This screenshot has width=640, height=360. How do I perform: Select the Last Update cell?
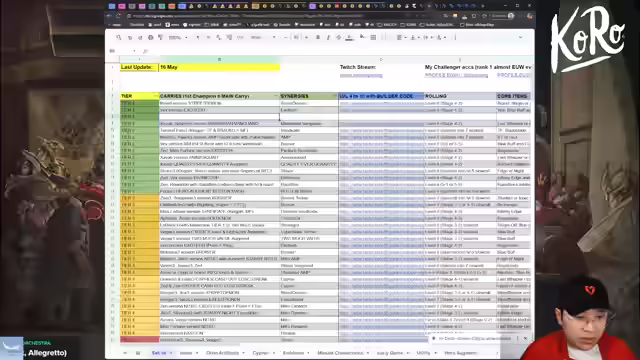point(139,67)
